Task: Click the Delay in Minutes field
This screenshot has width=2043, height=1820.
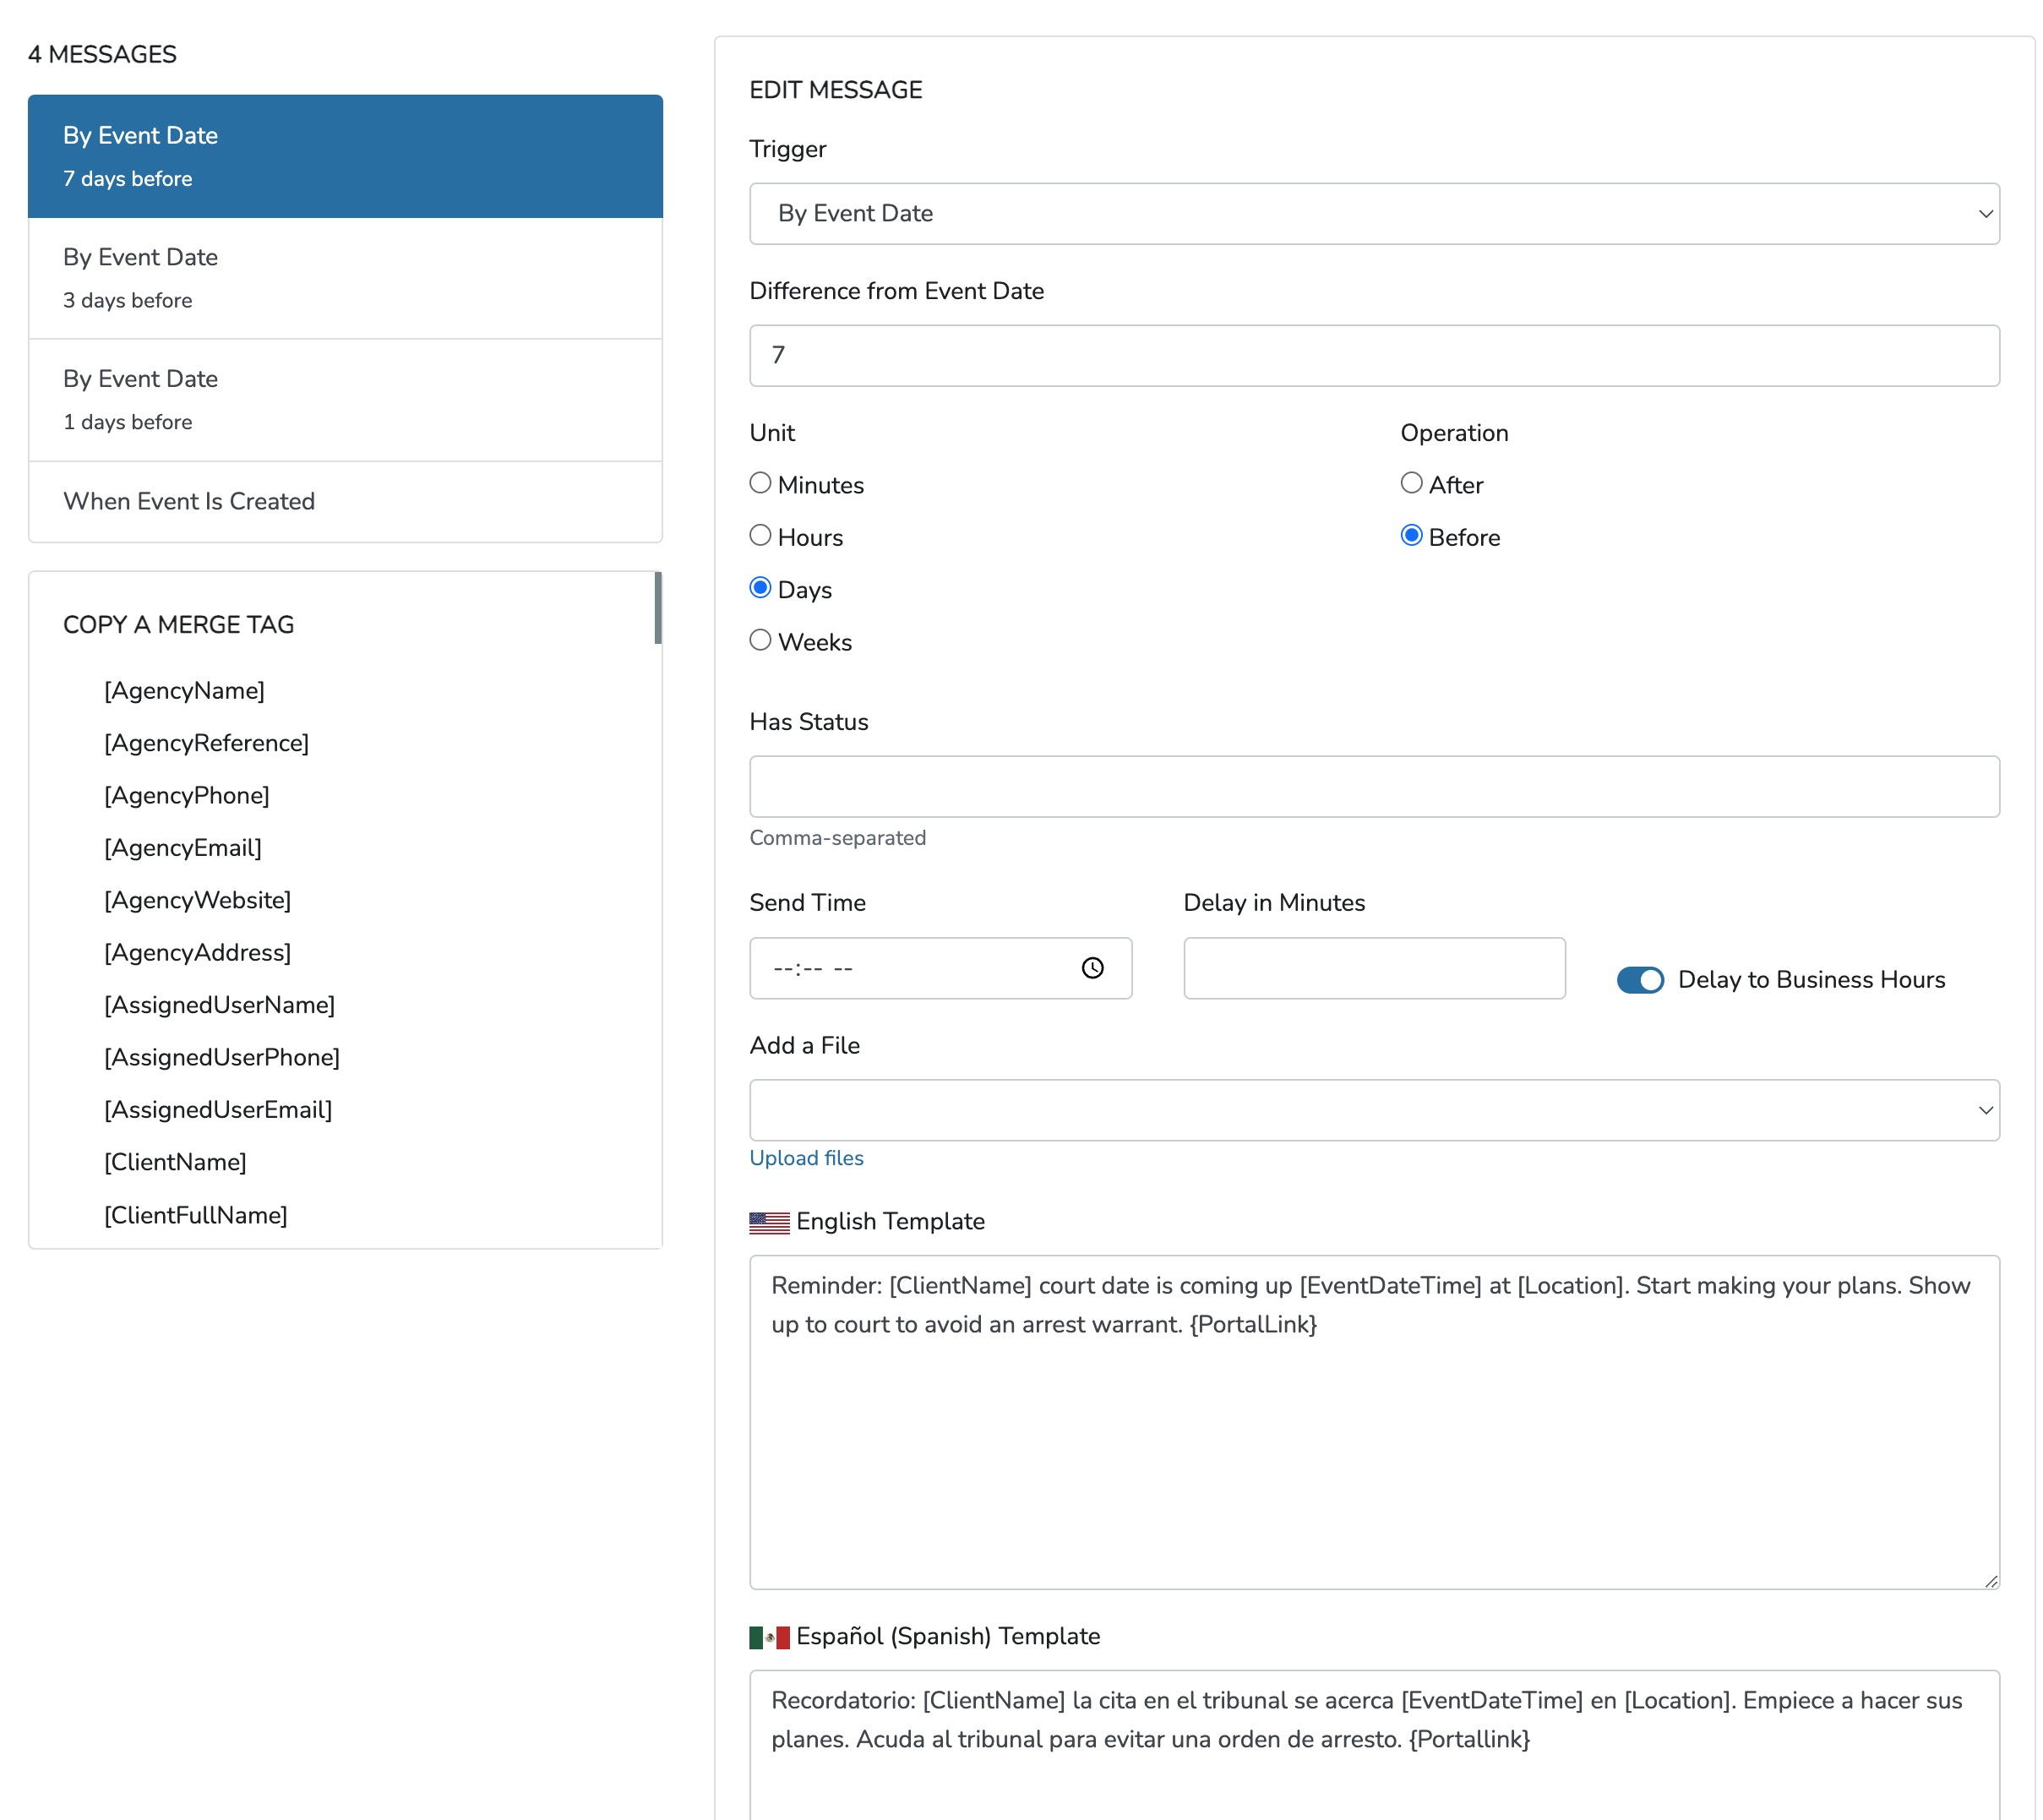Action: (x=1373, y=968)
